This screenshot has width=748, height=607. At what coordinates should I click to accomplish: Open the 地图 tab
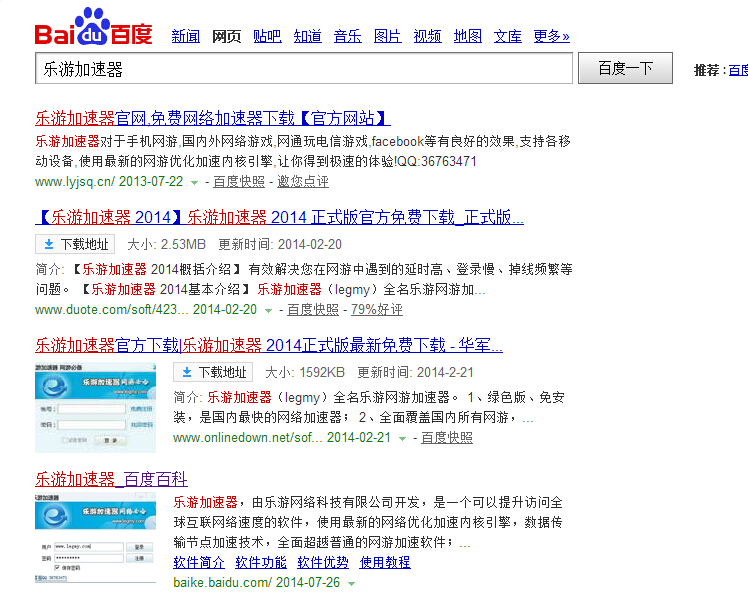point(468,36)
